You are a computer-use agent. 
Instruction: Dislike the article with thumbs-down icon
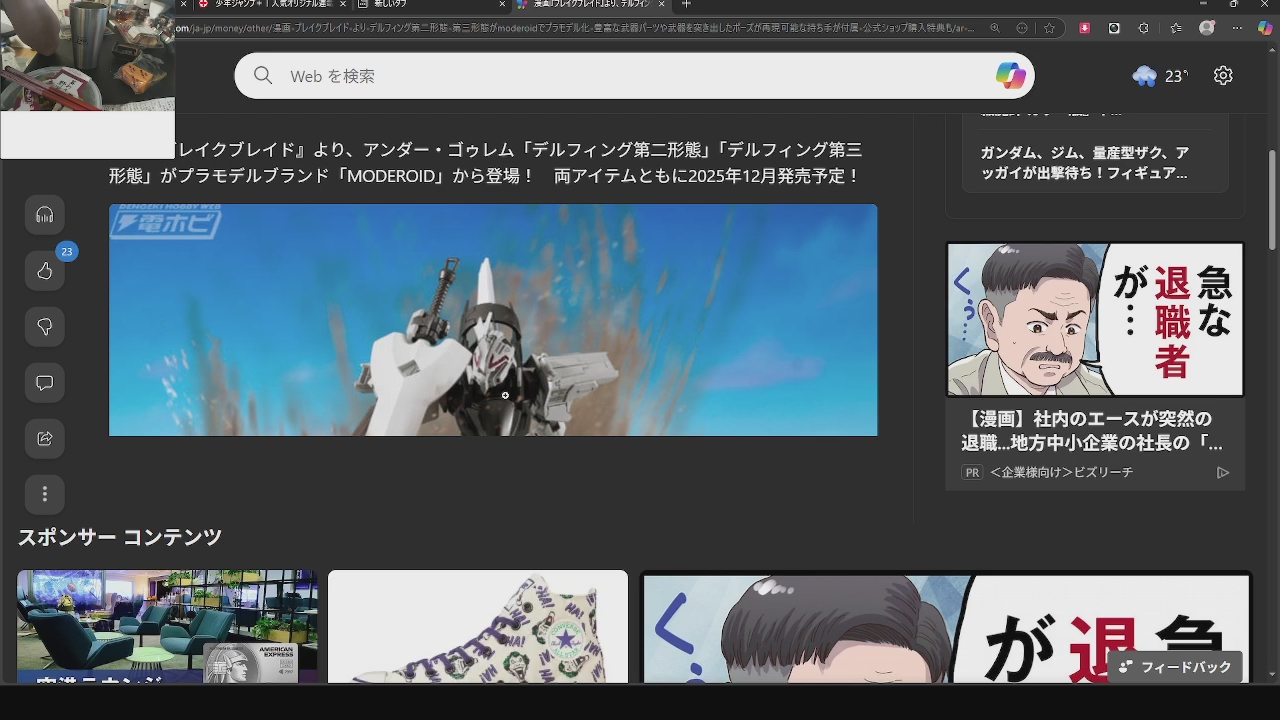click(x=45, y=327)
